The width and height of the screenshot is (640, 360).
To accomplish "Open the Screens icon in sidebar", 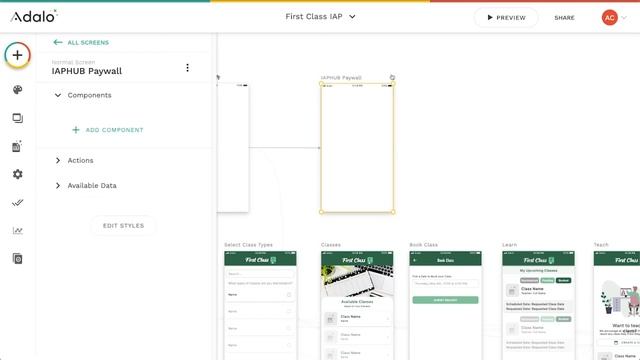I will coord(18,118).
